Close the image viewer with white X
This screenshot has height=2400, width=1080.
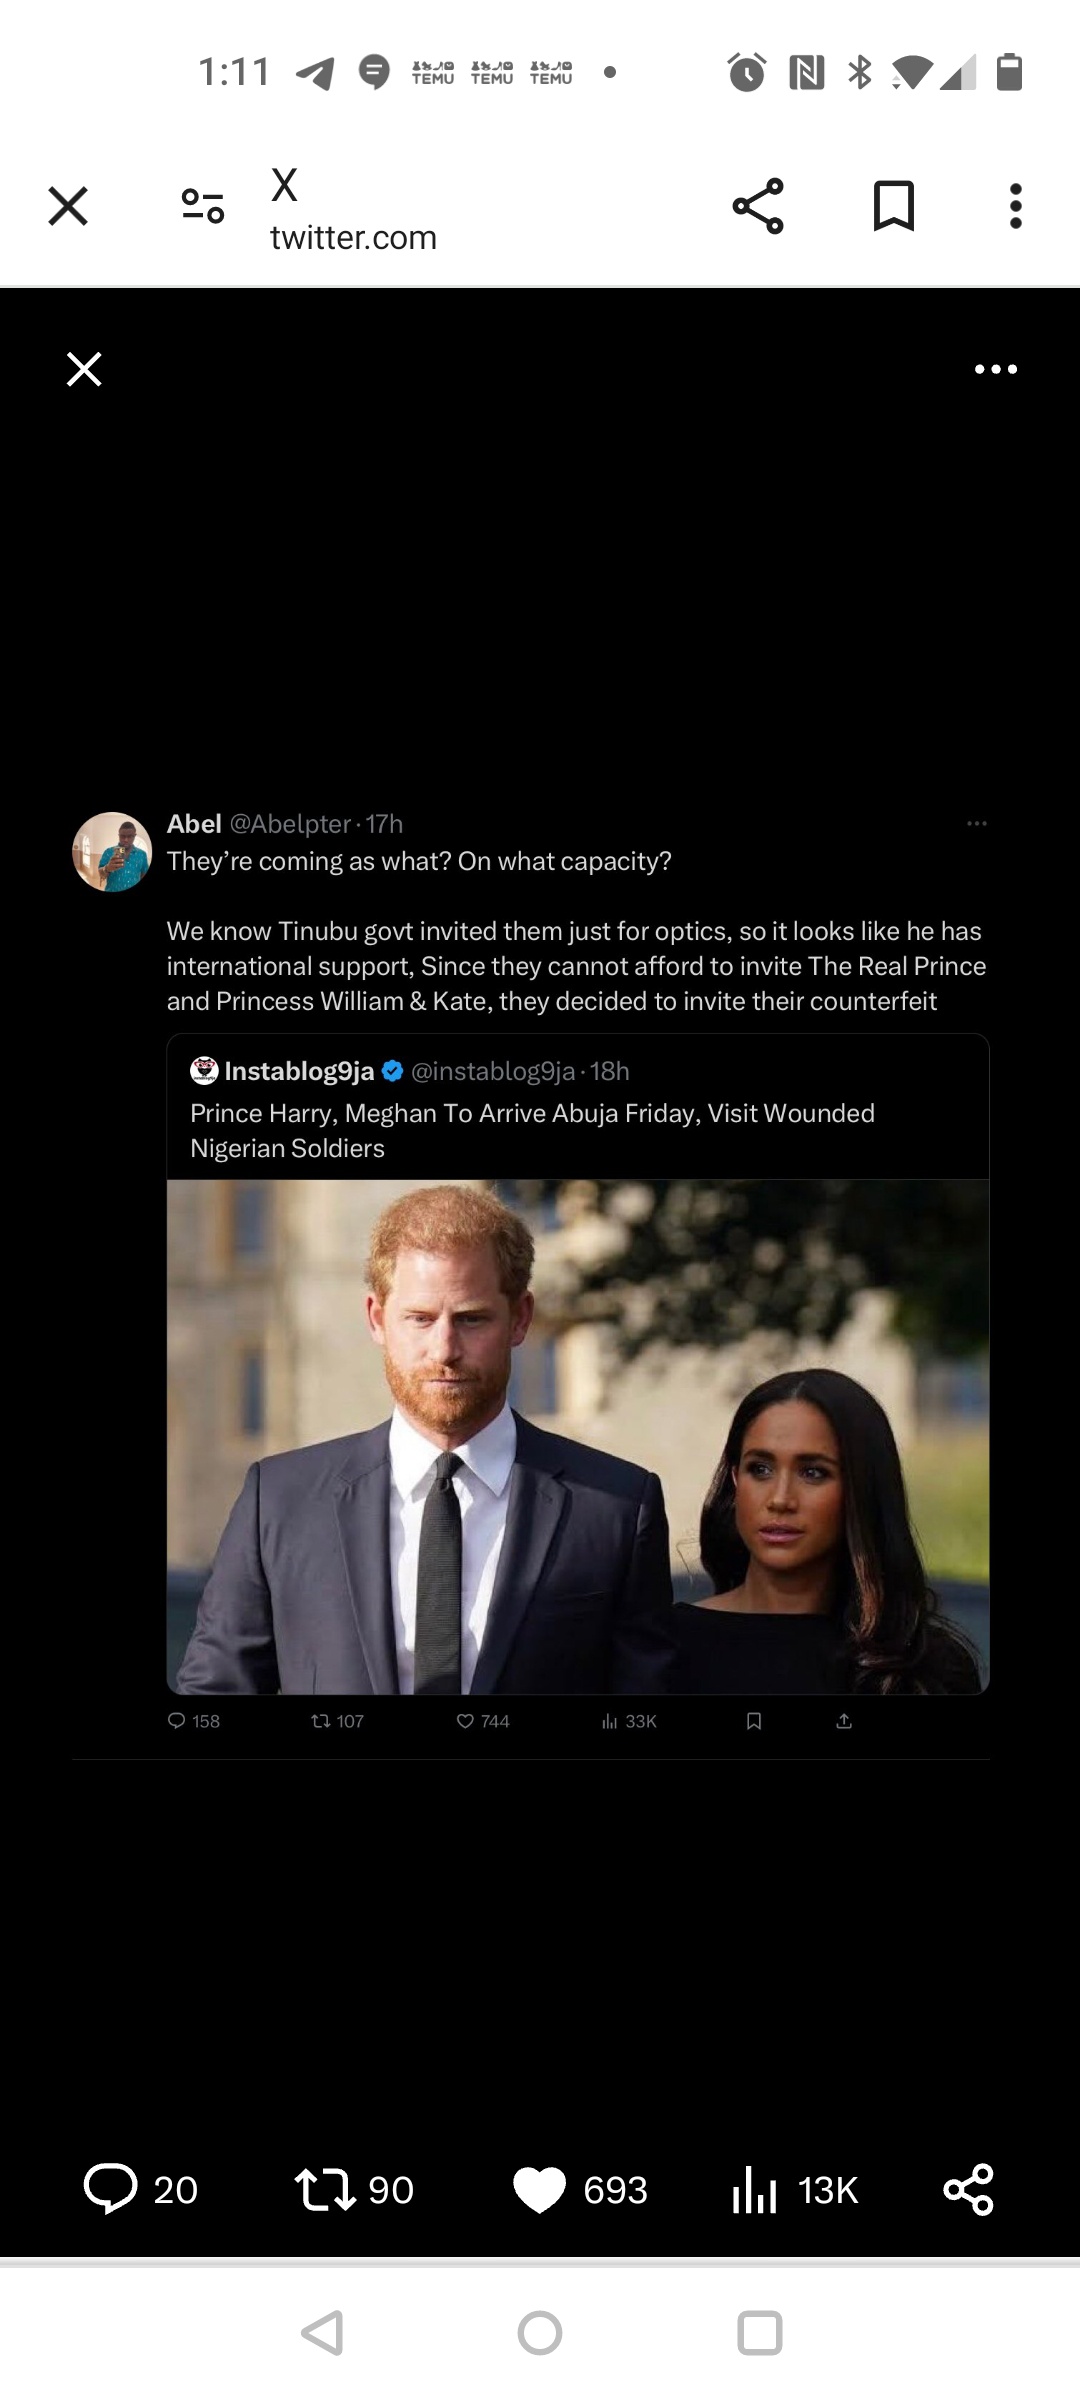pos(84,369)
